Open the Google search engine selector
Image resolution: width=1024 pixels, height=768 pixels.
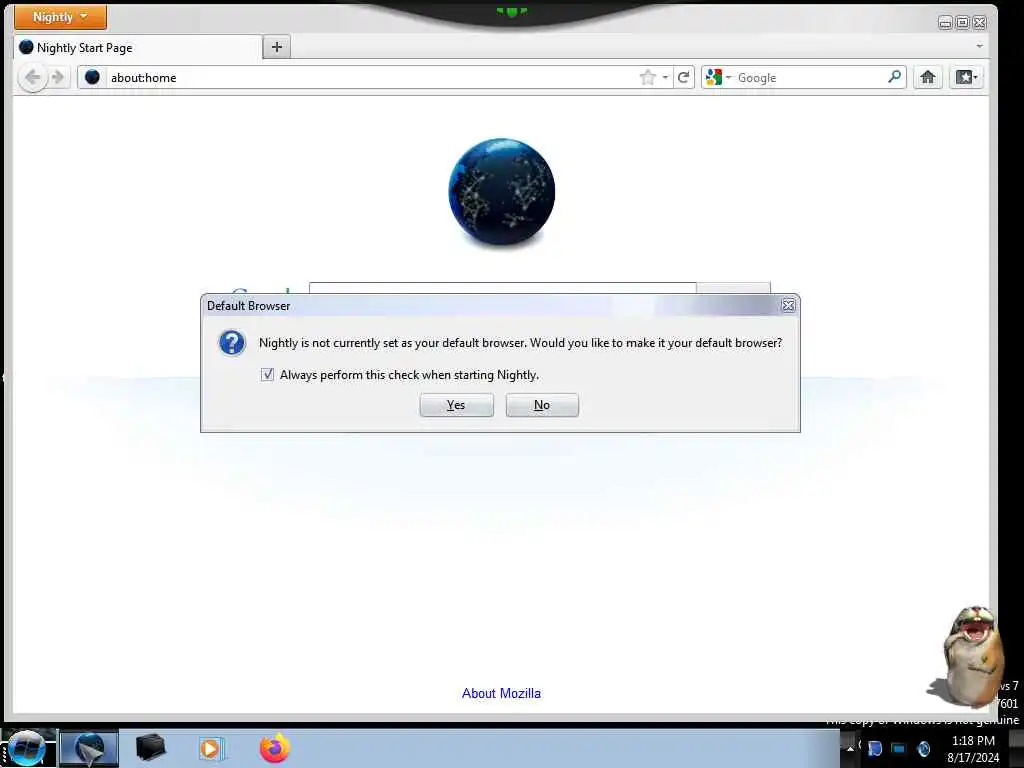(x=718, y=78)
